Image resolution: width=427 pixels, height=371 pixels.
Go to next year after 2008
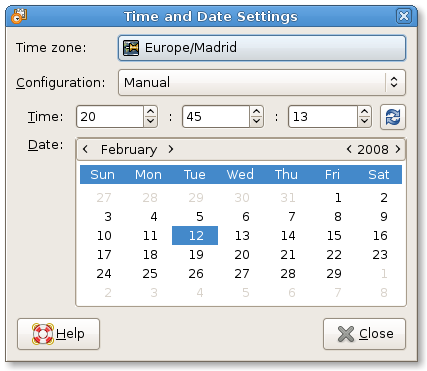pyautogui.click(x=398, y=149)
